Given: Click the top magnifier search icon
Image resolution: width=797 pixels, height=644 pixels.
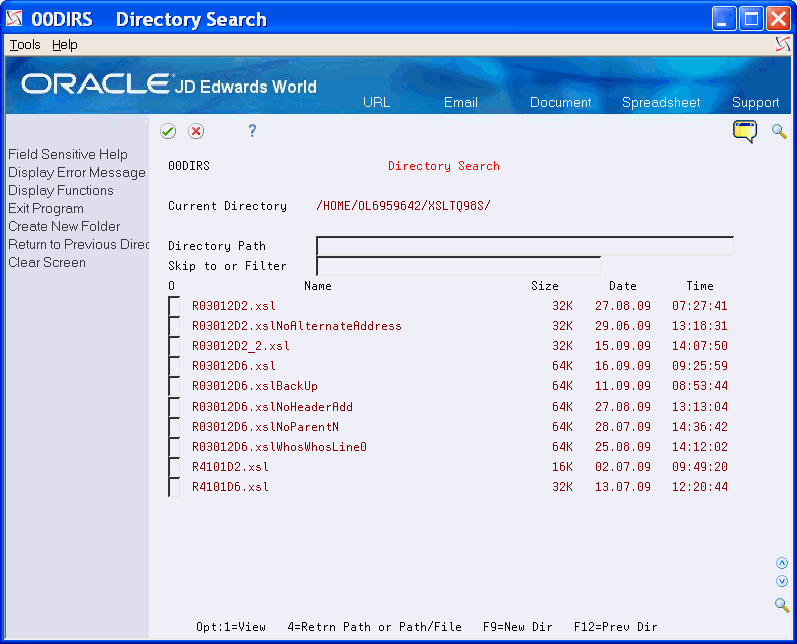Looking at the screenshot, I should pos(779,131).
